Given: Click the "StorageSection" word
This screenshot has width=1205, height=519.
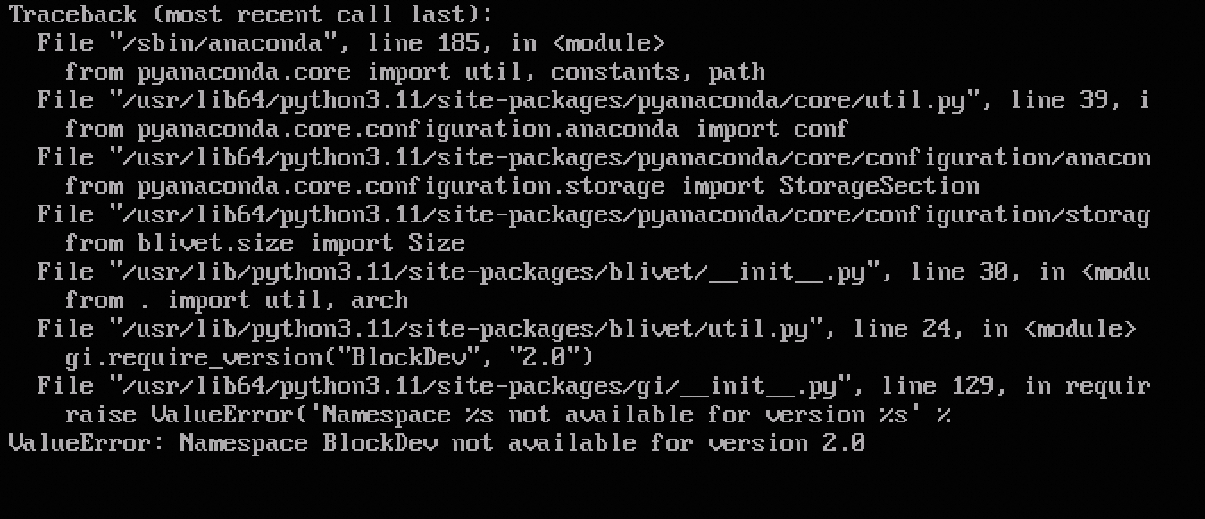Looking at the screenshot, I should coord(879,186).
